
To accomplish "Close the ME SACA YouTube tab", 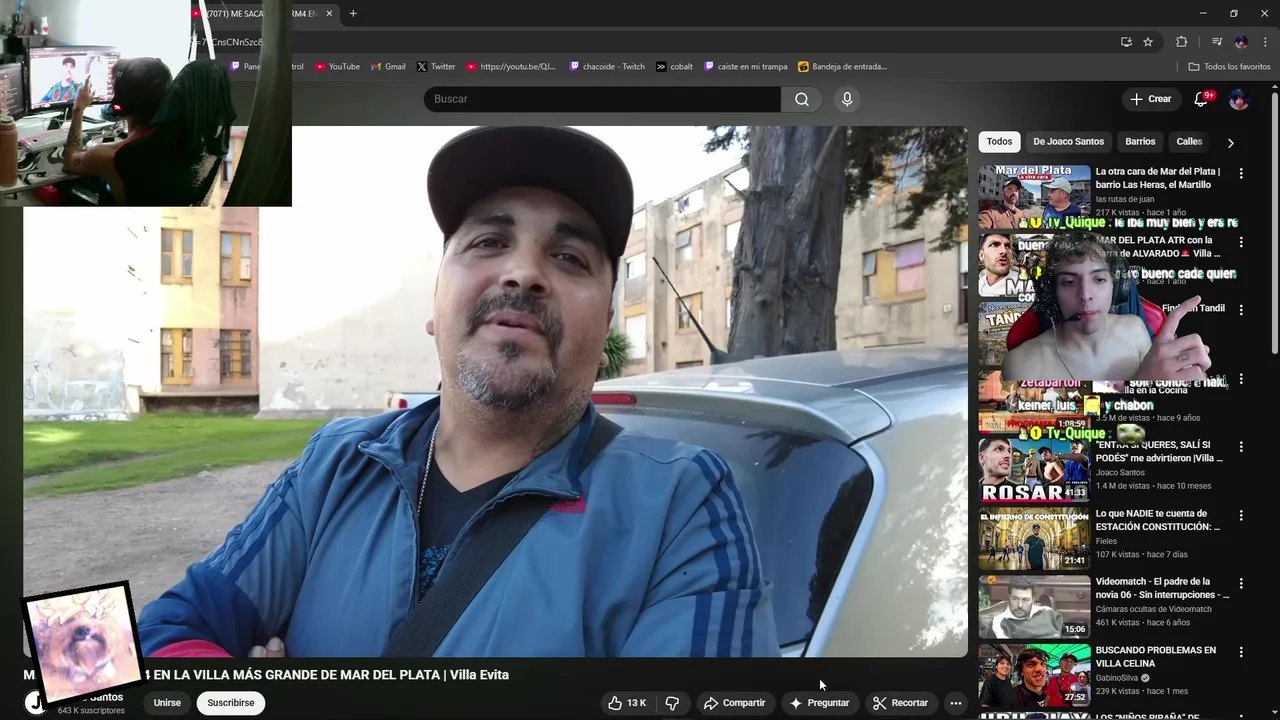I will pos(328,13).
